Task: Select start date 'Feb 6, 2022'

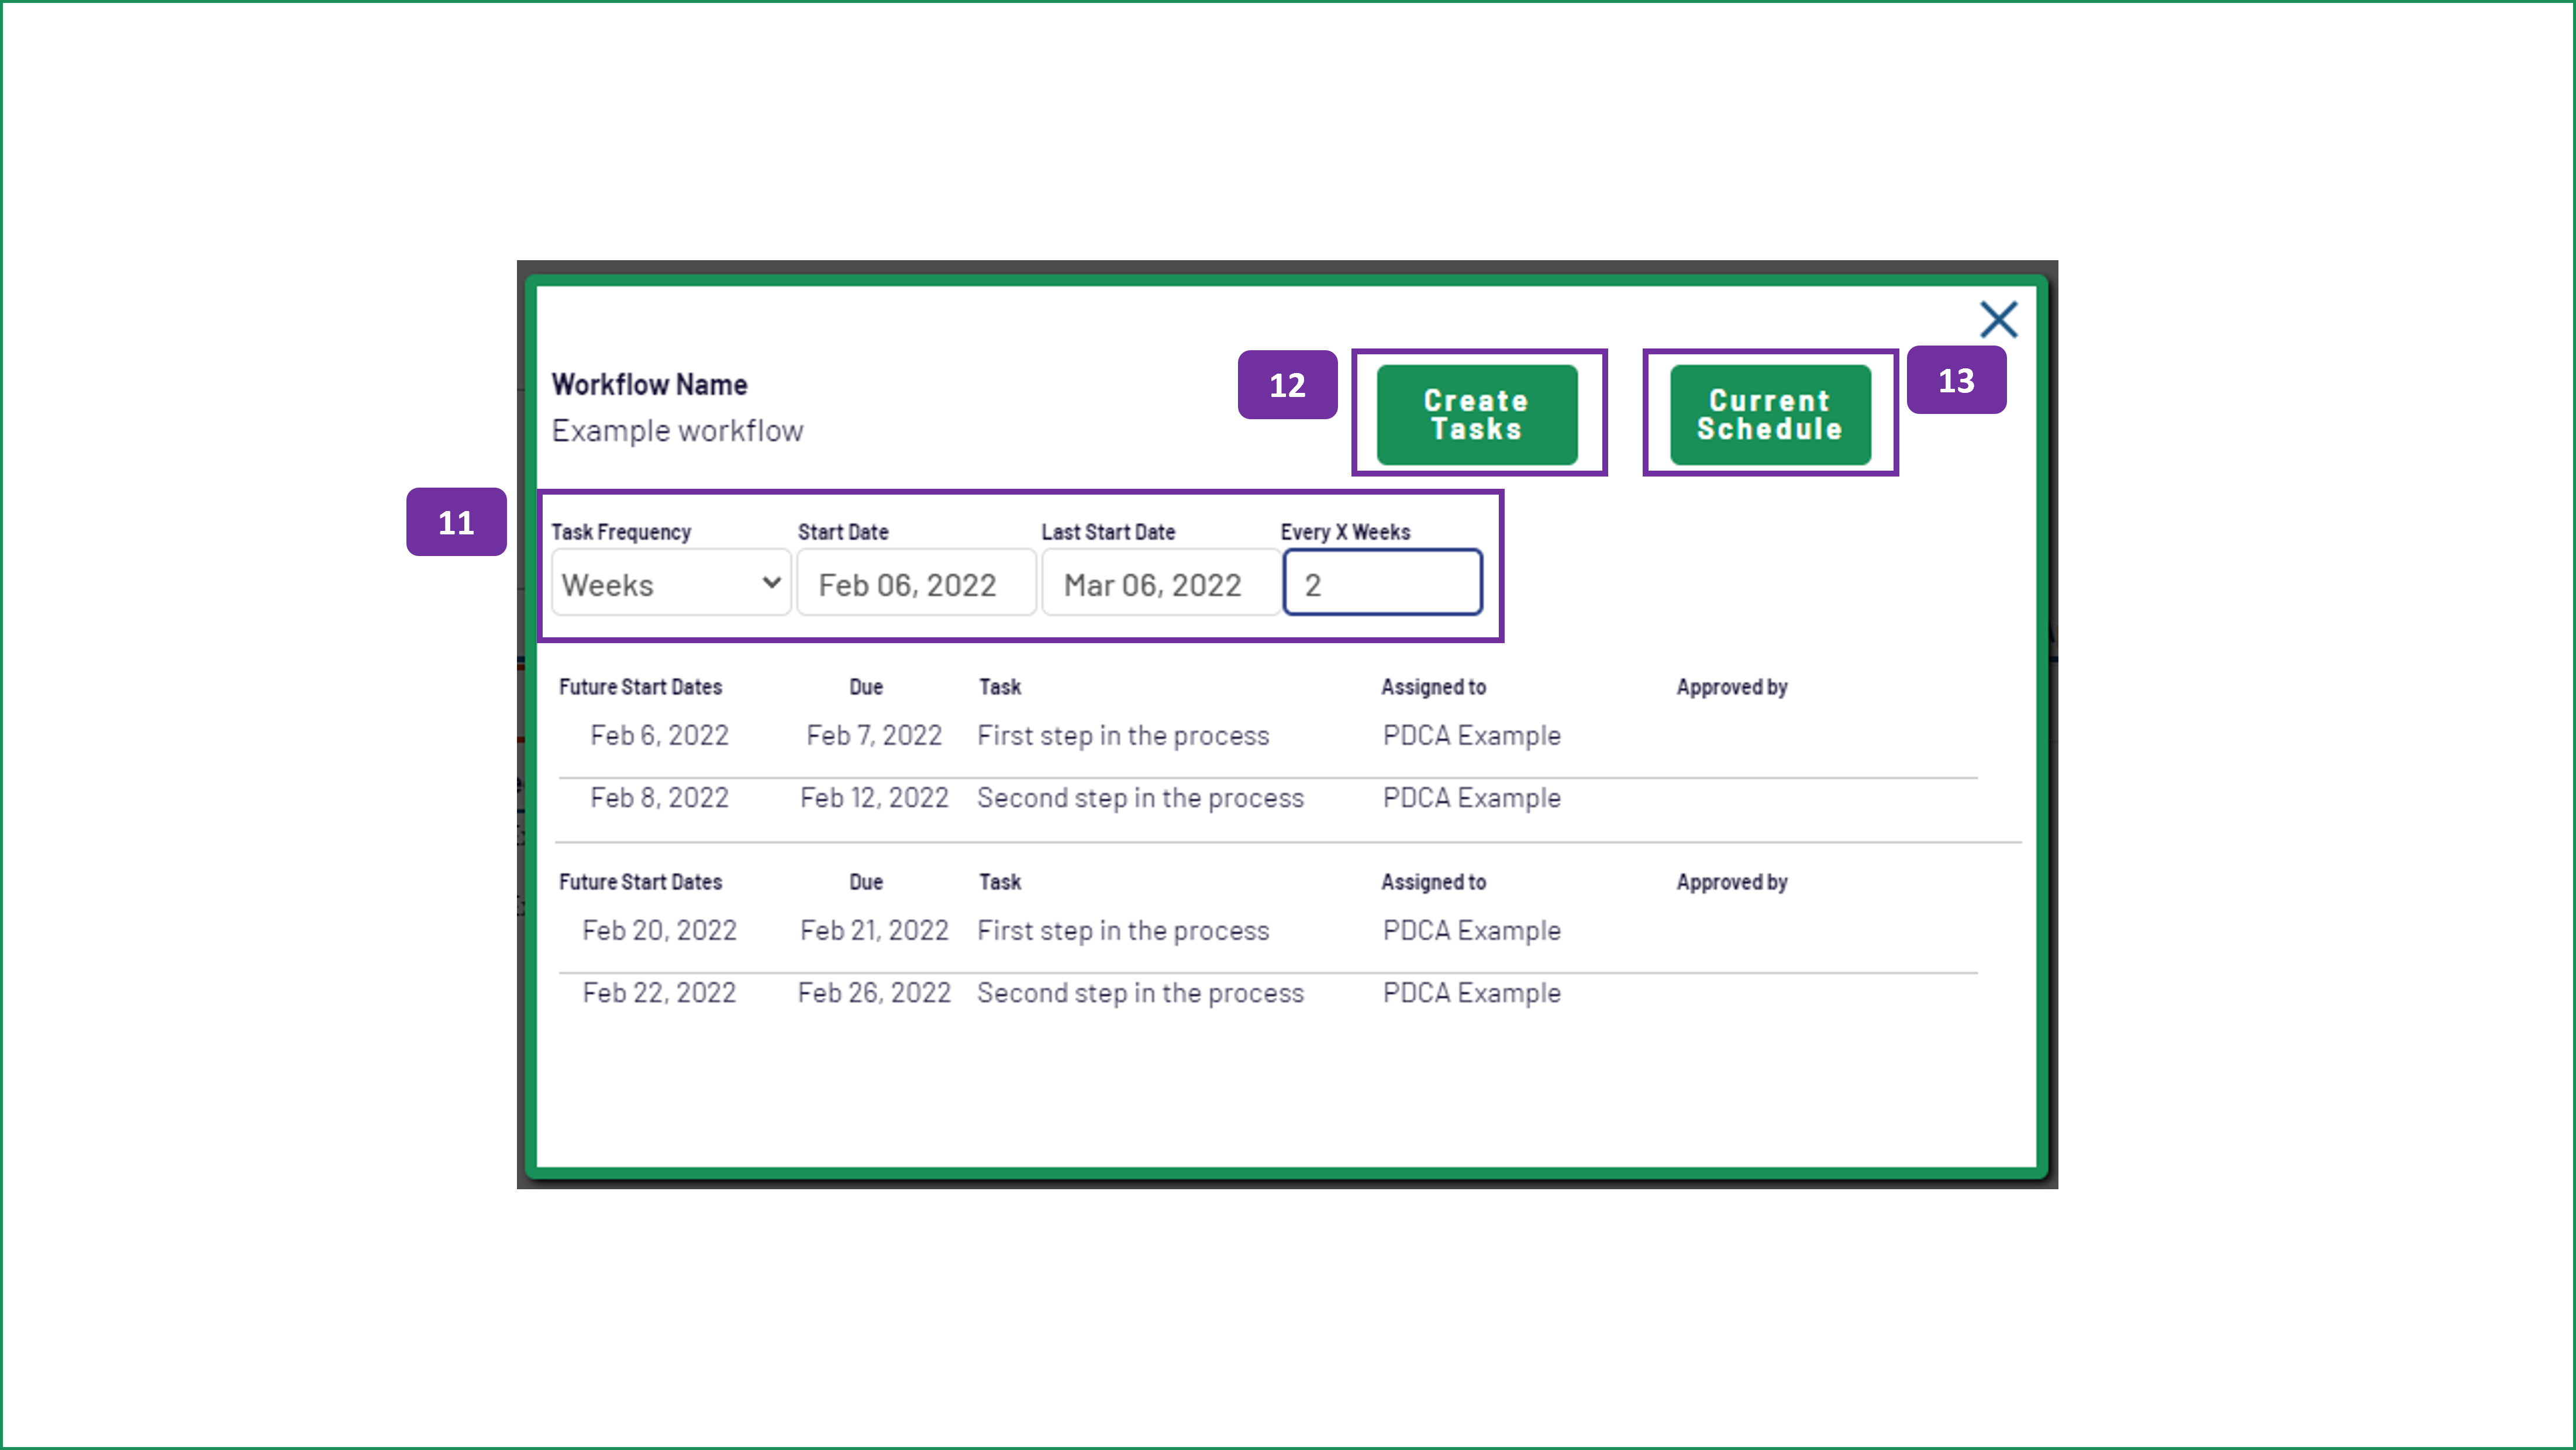Action: (x=659, y=736)
